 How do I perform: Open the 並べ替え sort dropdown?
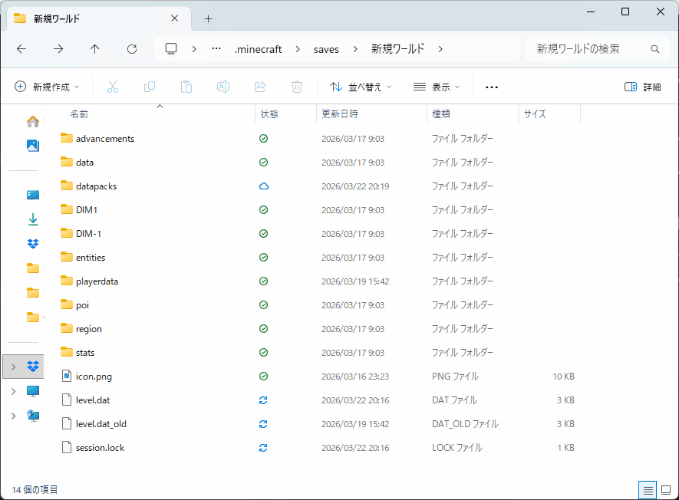point(360,87)
